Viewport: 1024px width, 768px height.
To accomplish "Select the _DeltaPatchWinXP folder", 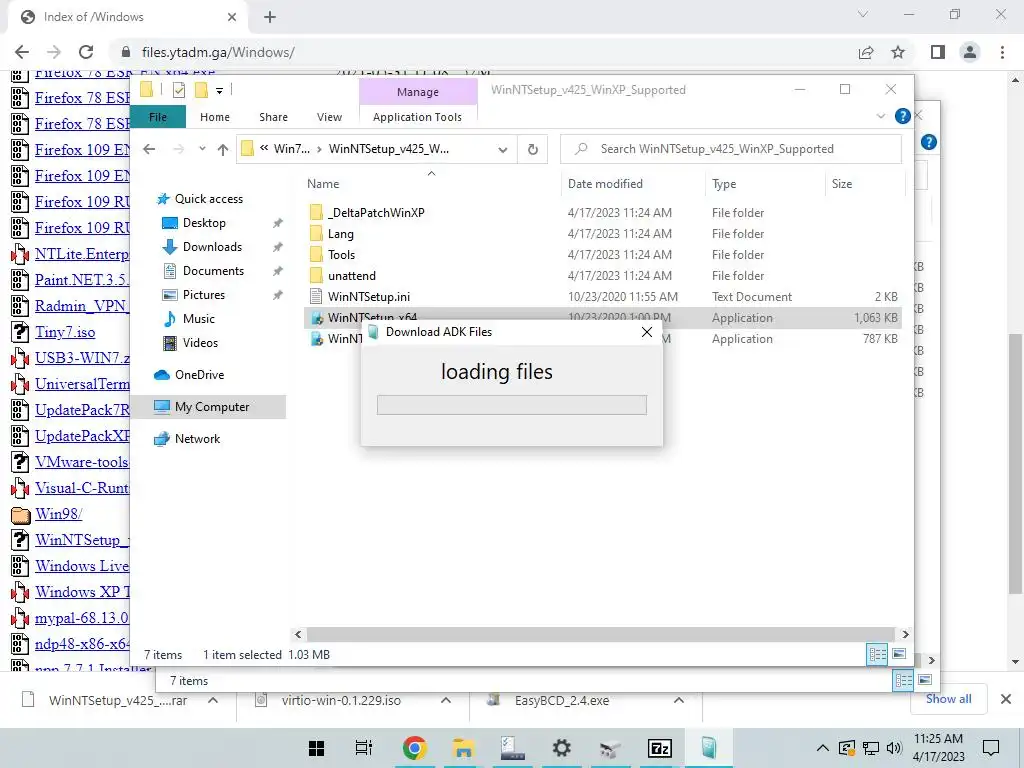I will click(376, 213).
